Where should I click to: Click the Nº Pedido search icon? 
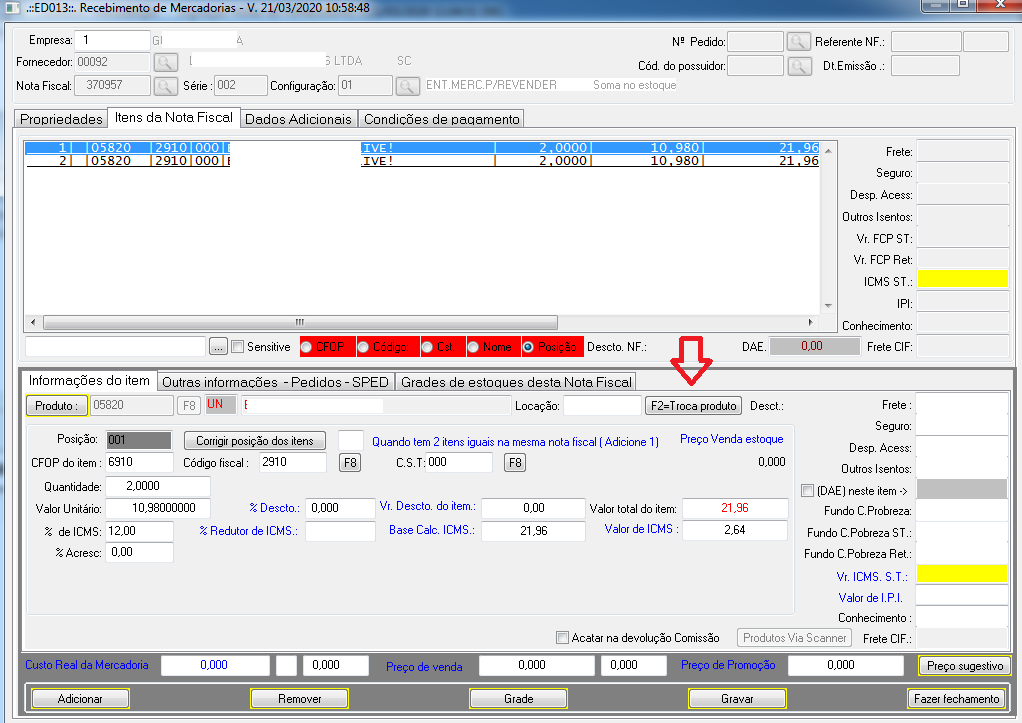(797, 42)
